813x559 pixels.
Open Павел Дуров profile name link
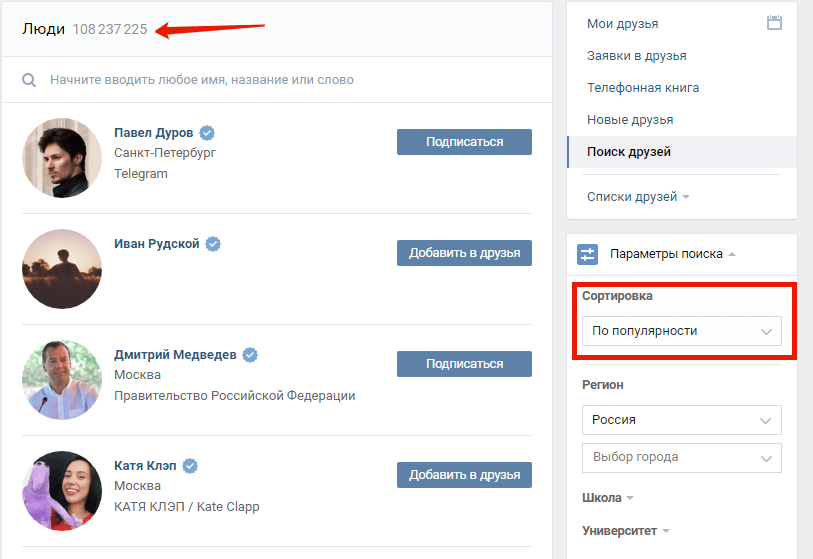[x=153, y=133]
